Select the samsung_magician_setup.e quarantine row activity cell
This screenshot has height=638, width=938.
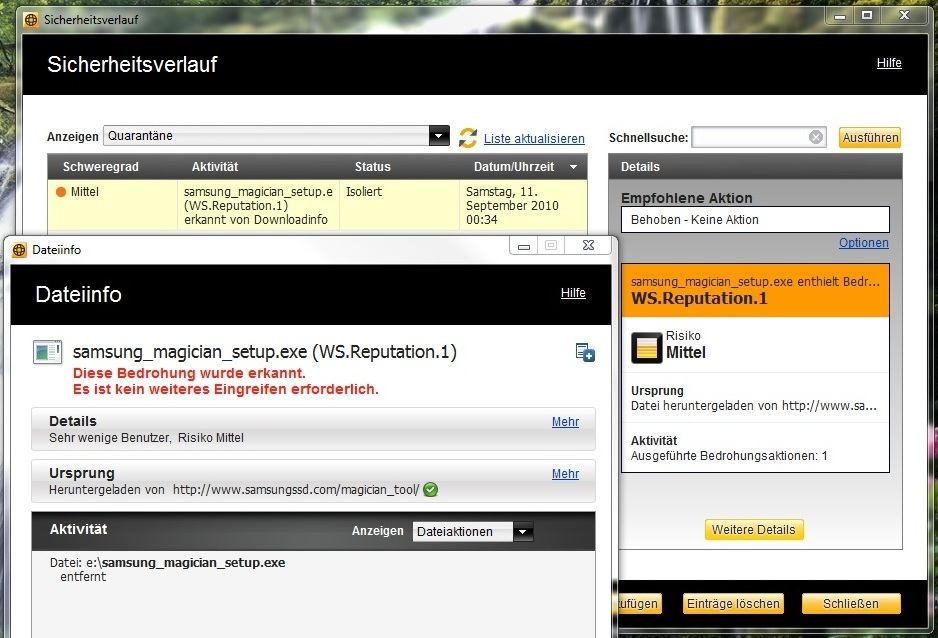pos(258,206)
